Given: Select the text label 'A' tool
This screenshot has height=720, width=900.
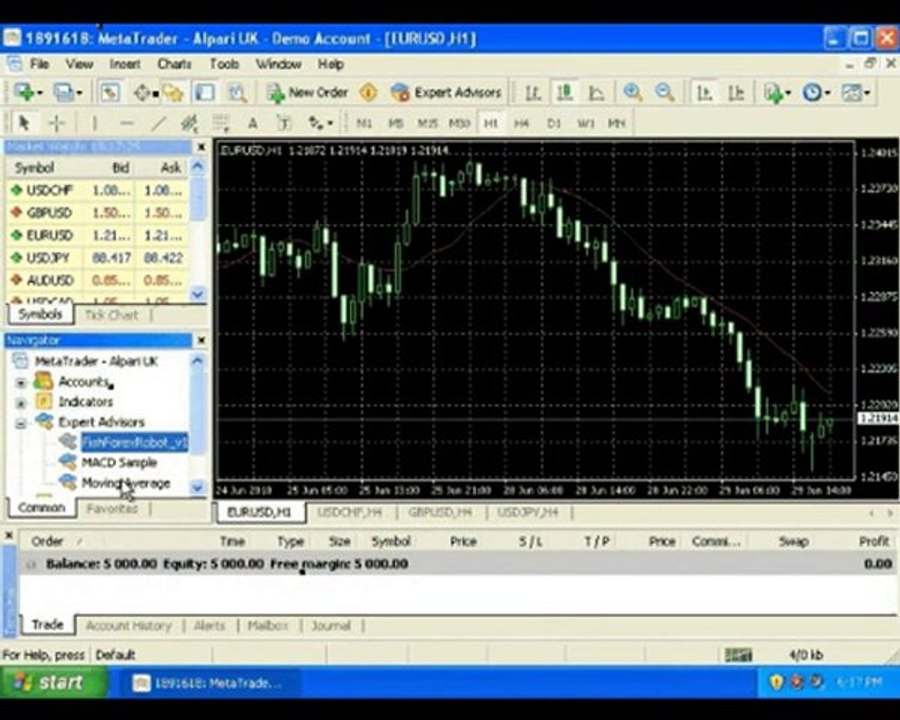Looking at the screenshot, I should coord(252,123).
